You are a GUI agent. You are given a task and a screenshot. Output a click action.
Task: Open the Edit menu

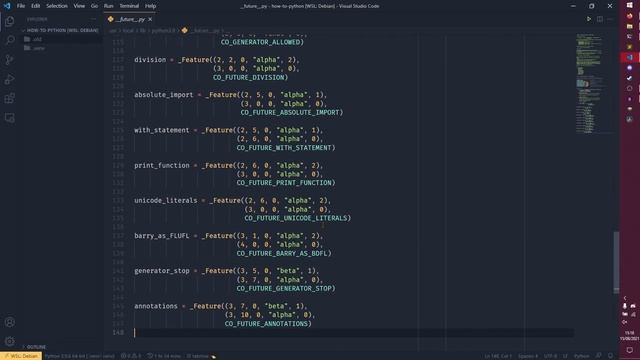[x=36, y=6]
